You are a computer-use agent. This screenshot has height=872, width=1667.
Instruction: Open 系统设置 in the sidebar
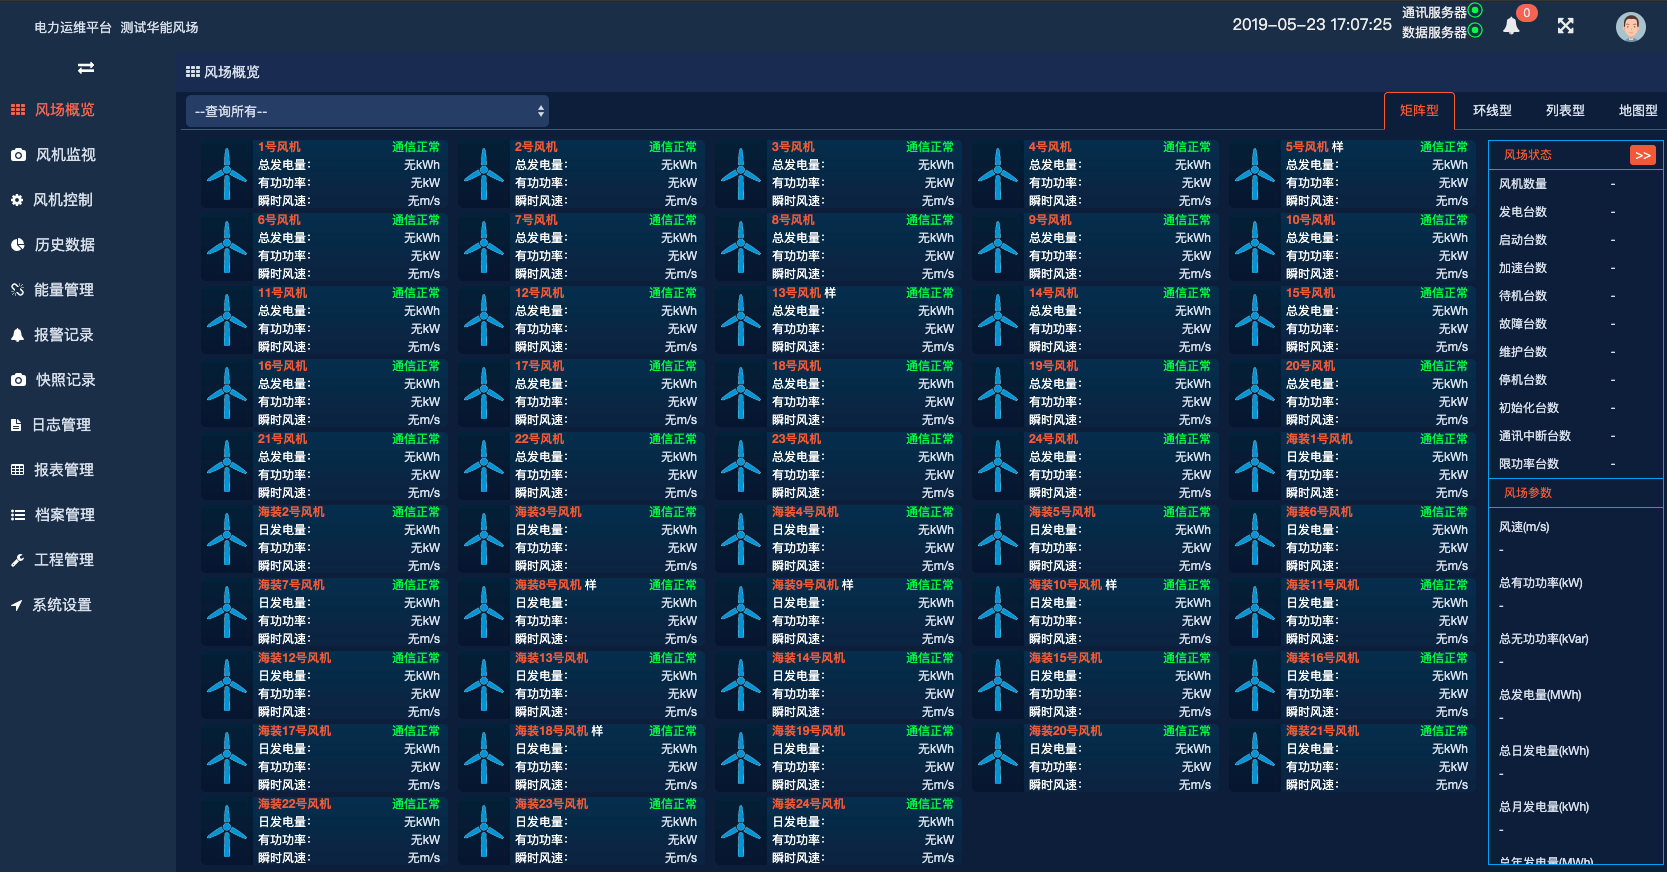[x=61, y=605]
